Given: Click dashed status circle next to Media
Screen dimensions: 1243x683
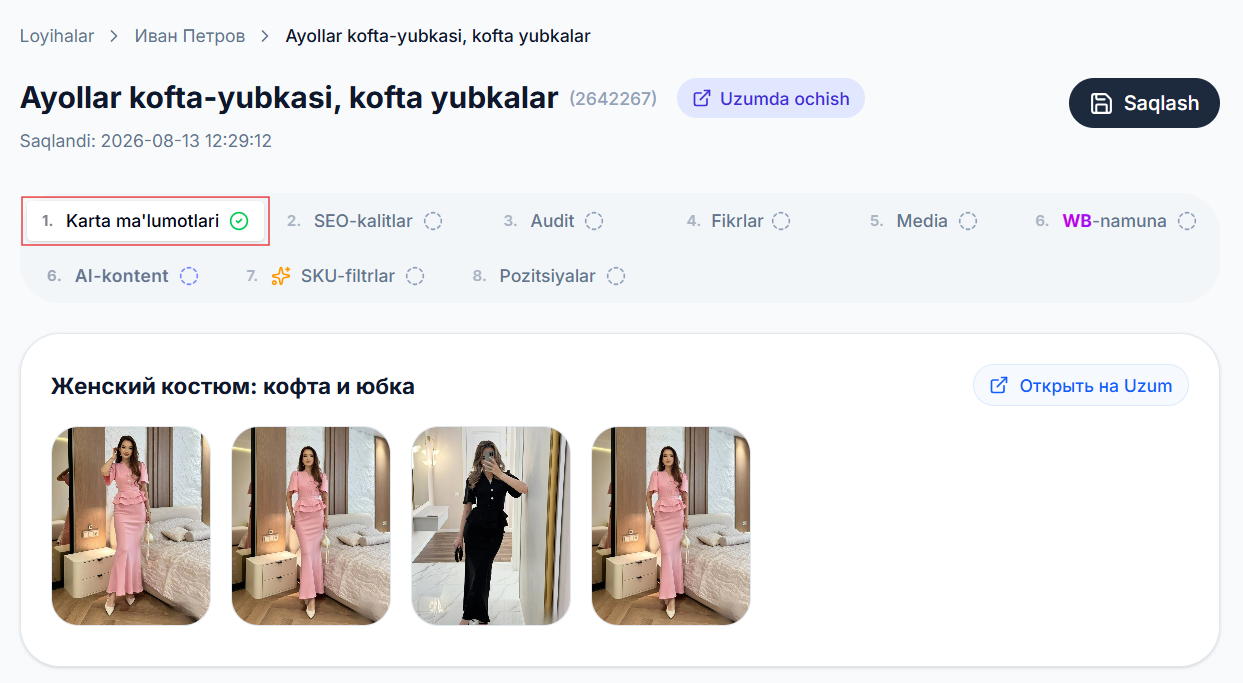Looking at the screenshot, I should [967, 221].
